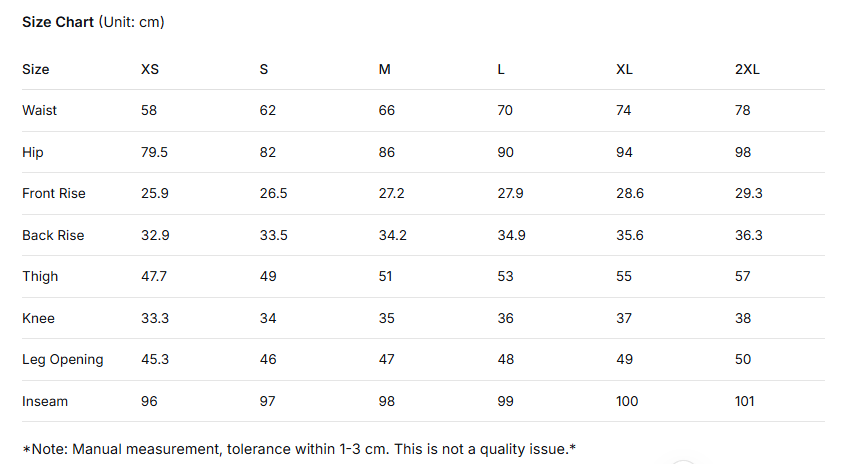Click the XS hip value 79.5
844x464 pixels.
pyautogui.click(x=154, y=152)
